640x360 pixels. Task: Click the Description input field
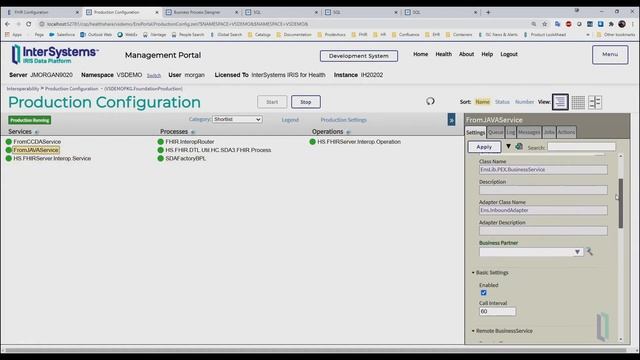pos(543,190)
